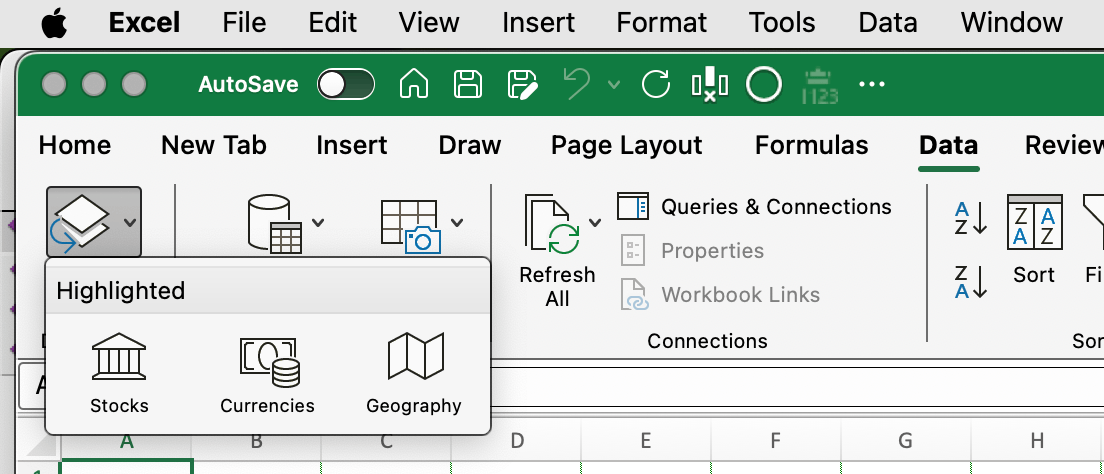Switch to the Insert ribbon tab
Viewport: 1104px width, 474px height.
pyautogui.click(x=351, y=145)
